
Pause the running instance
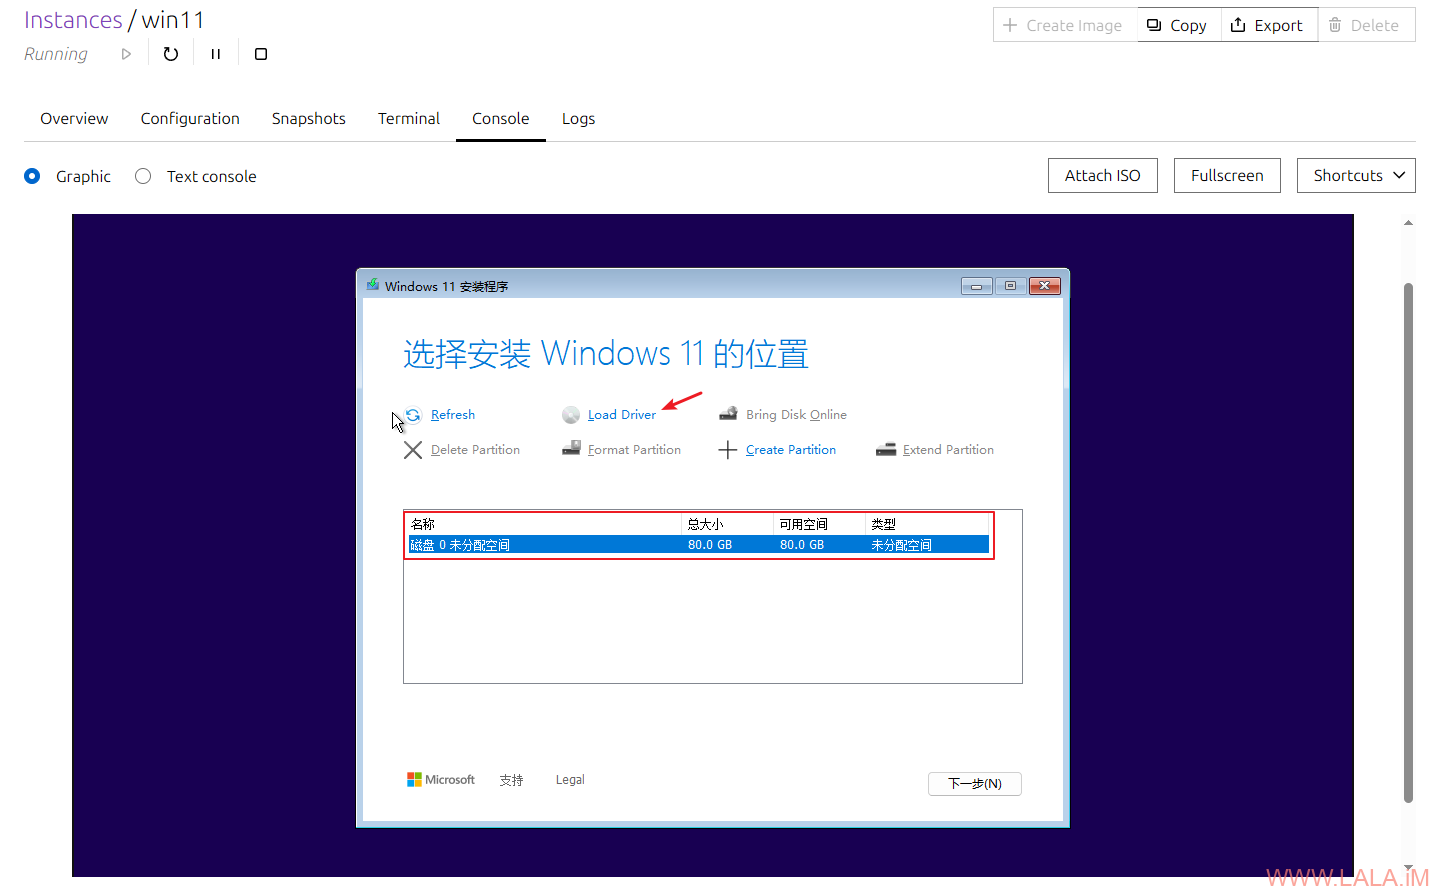point(215,54)
